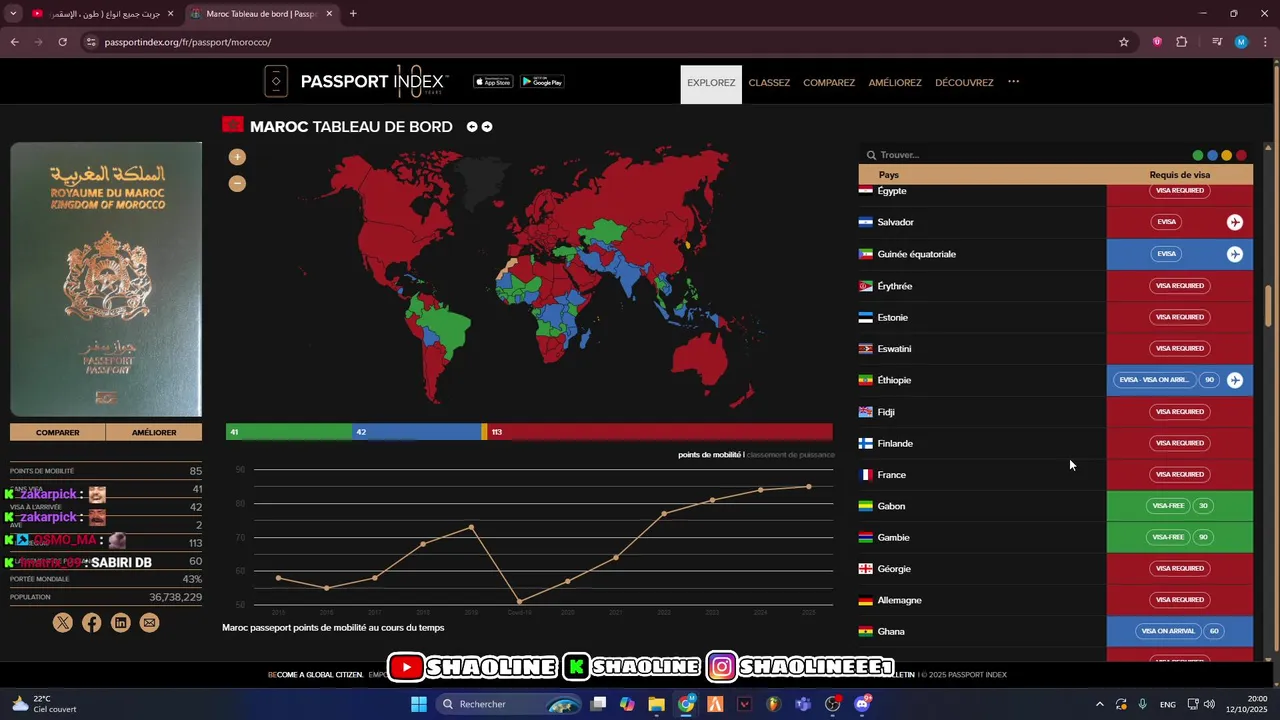Share on LinkedIn icon
This screenshot has width=1280, height=720.
point(121,623)
